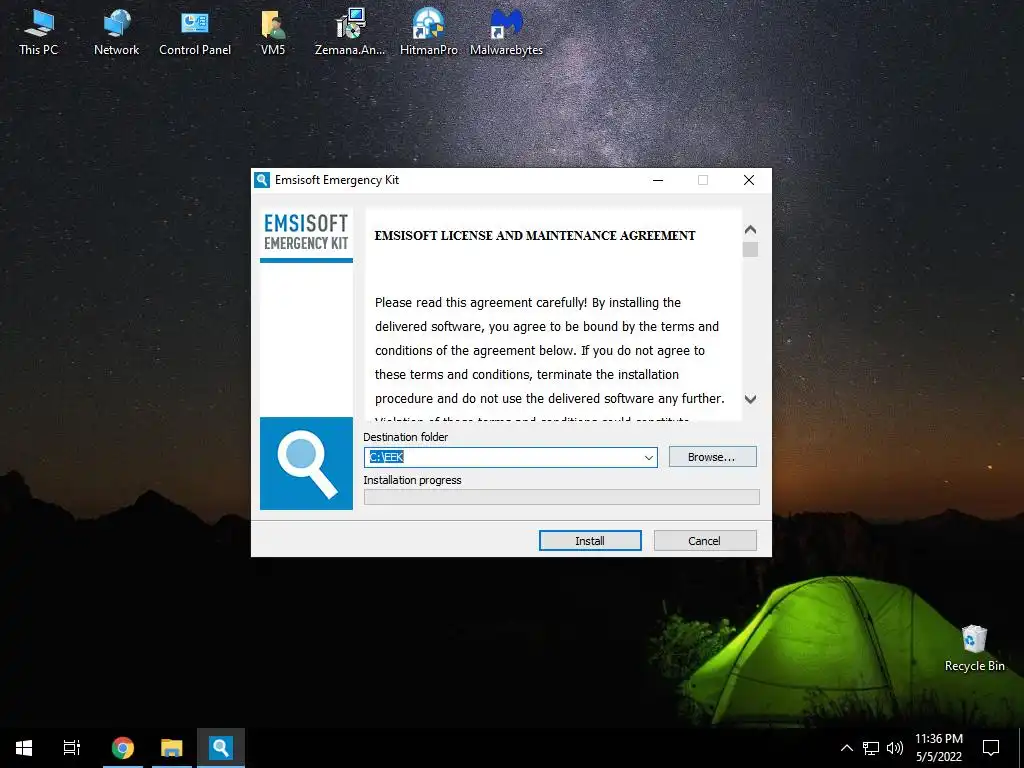Click the magnifier logo in installer
This screenshot has width=1024, height=768.
pyautogui.click(x=306, y=464)
